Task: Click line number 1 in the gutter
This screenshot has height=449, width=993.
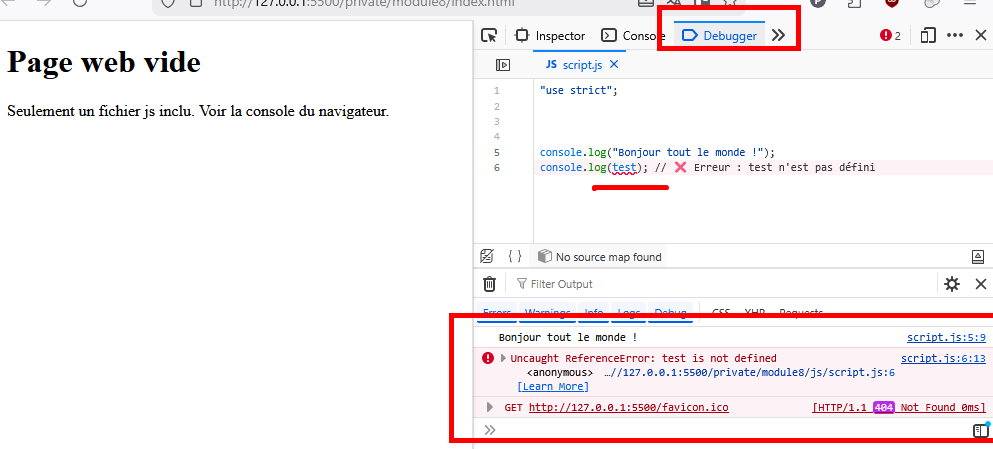Action: coord(496,91)
